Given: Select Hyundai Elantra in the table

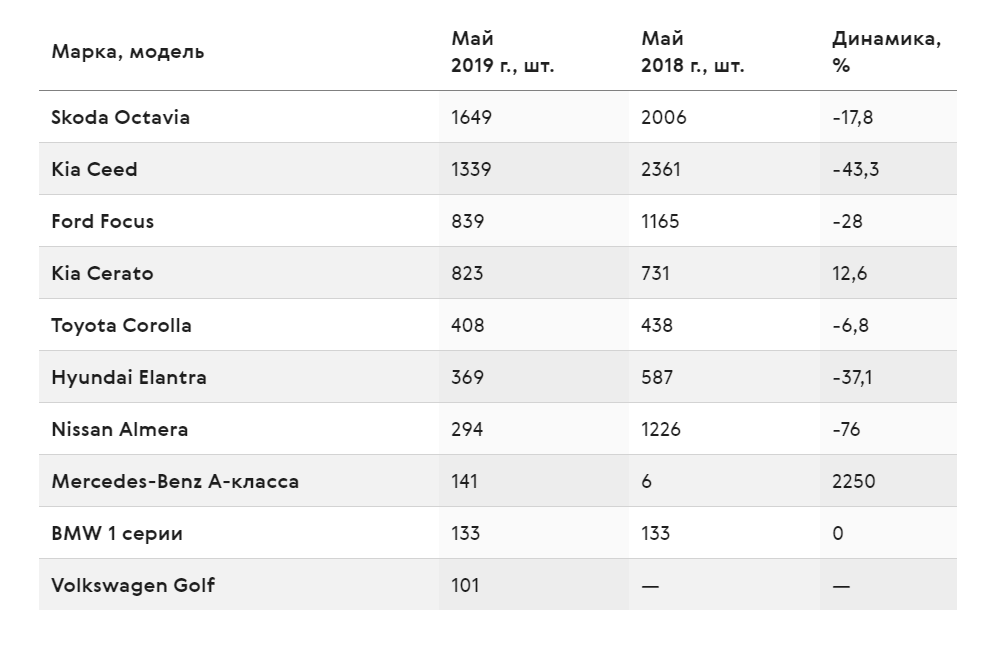Looking at the screenshot, I should click(129, 377).
